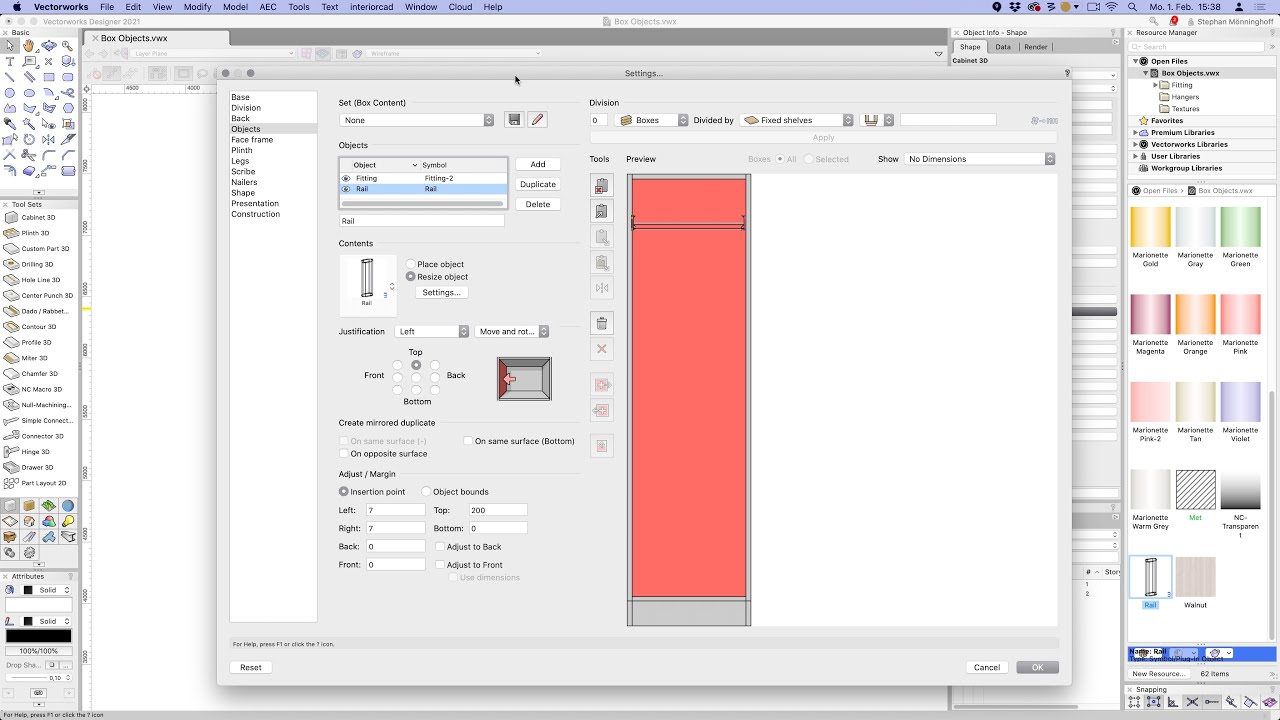Screen dimensions: 1280x720
Task: Select the Walnut texture thumbnail
Action: click(x=1196, y=577)
